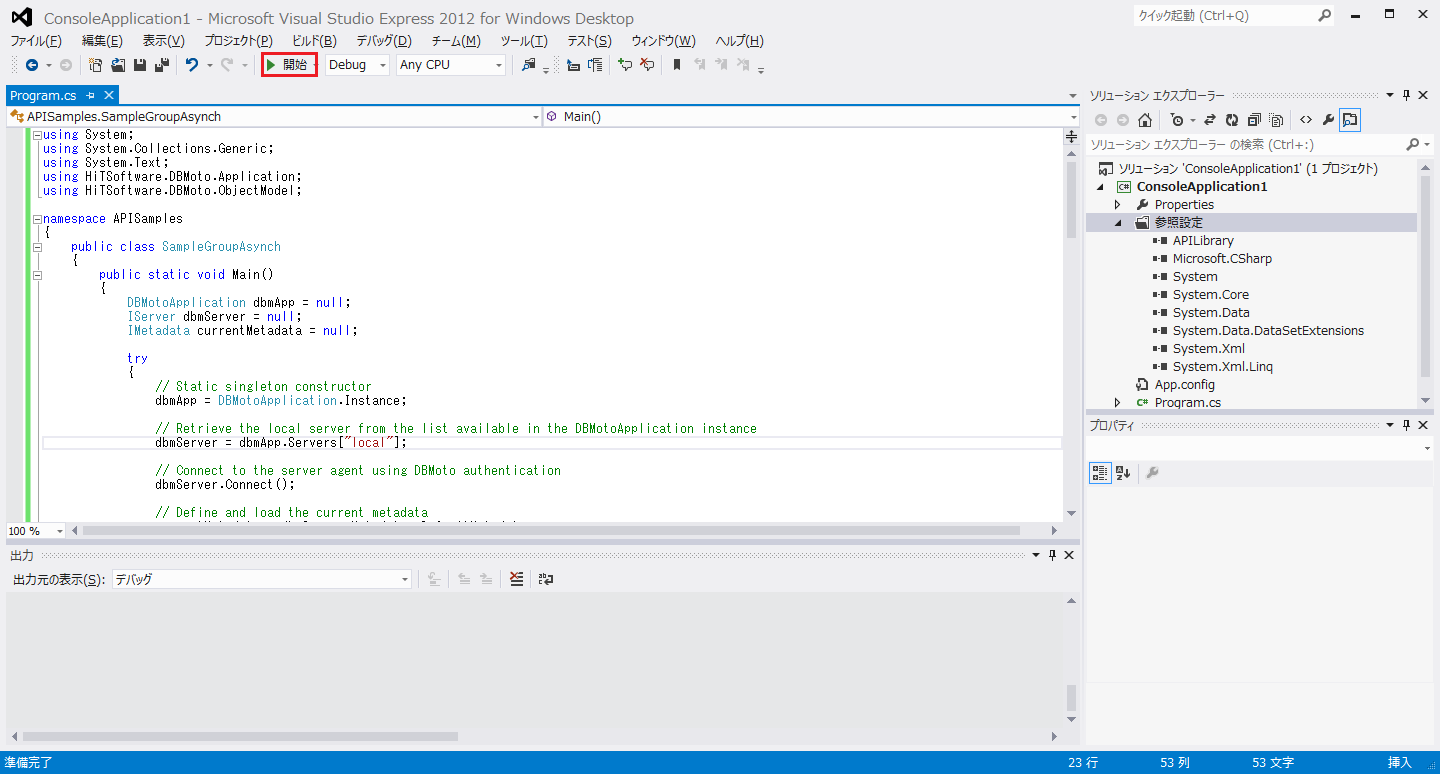The image size is (1440, 774).
Task: Click Categorized view icon in Properties panel
Action: [1100, 473]
